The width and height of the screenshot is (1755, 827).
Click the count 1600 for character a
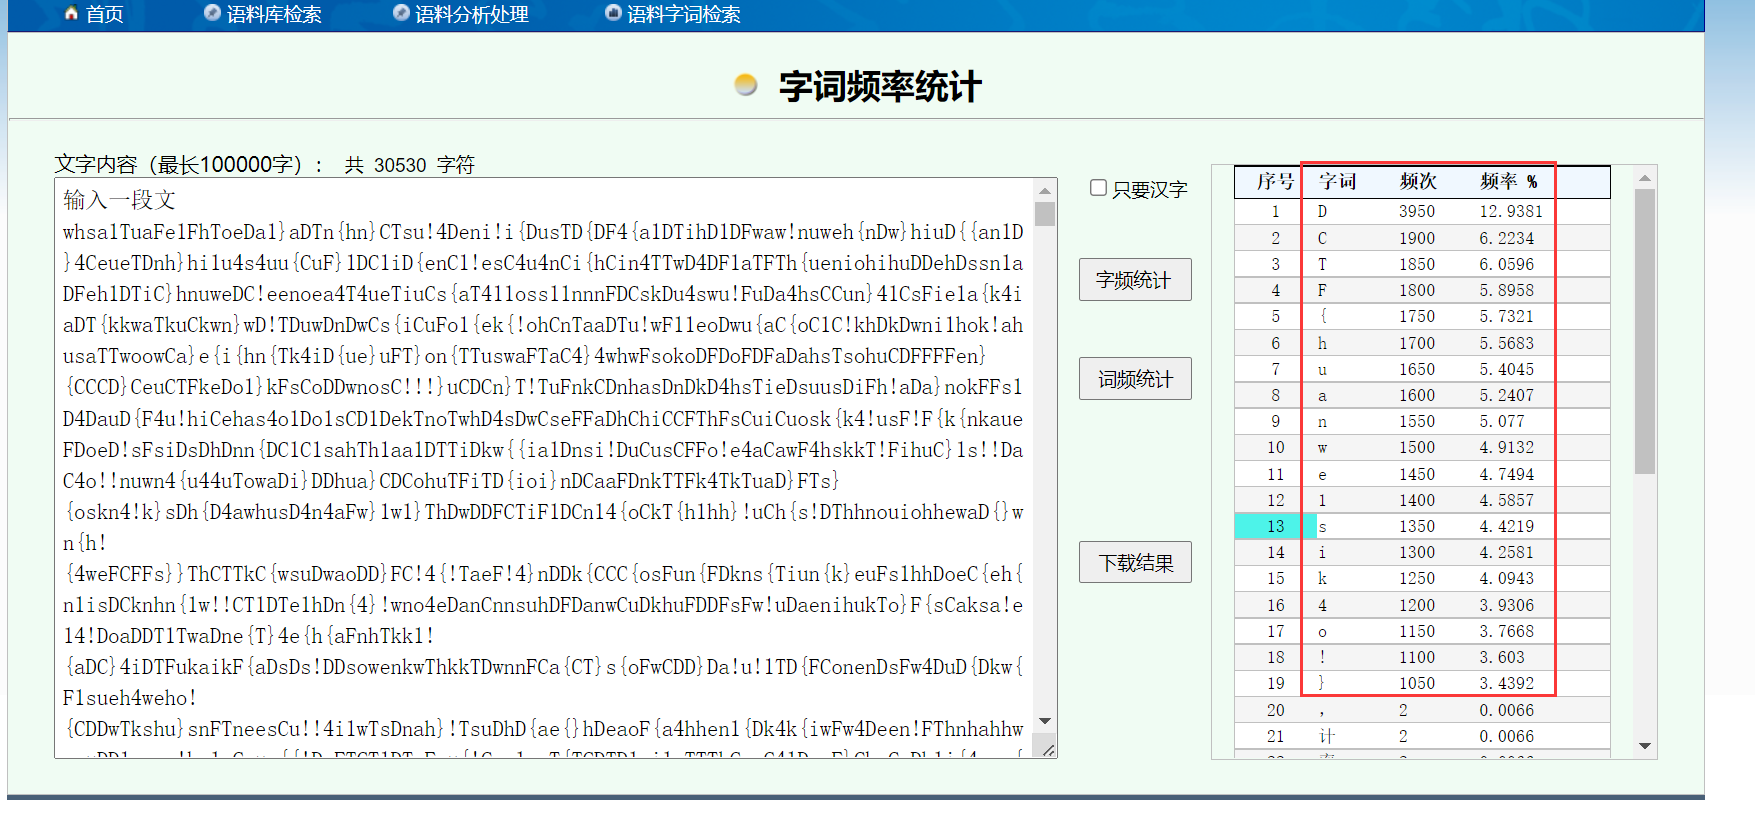(1417, 395)
